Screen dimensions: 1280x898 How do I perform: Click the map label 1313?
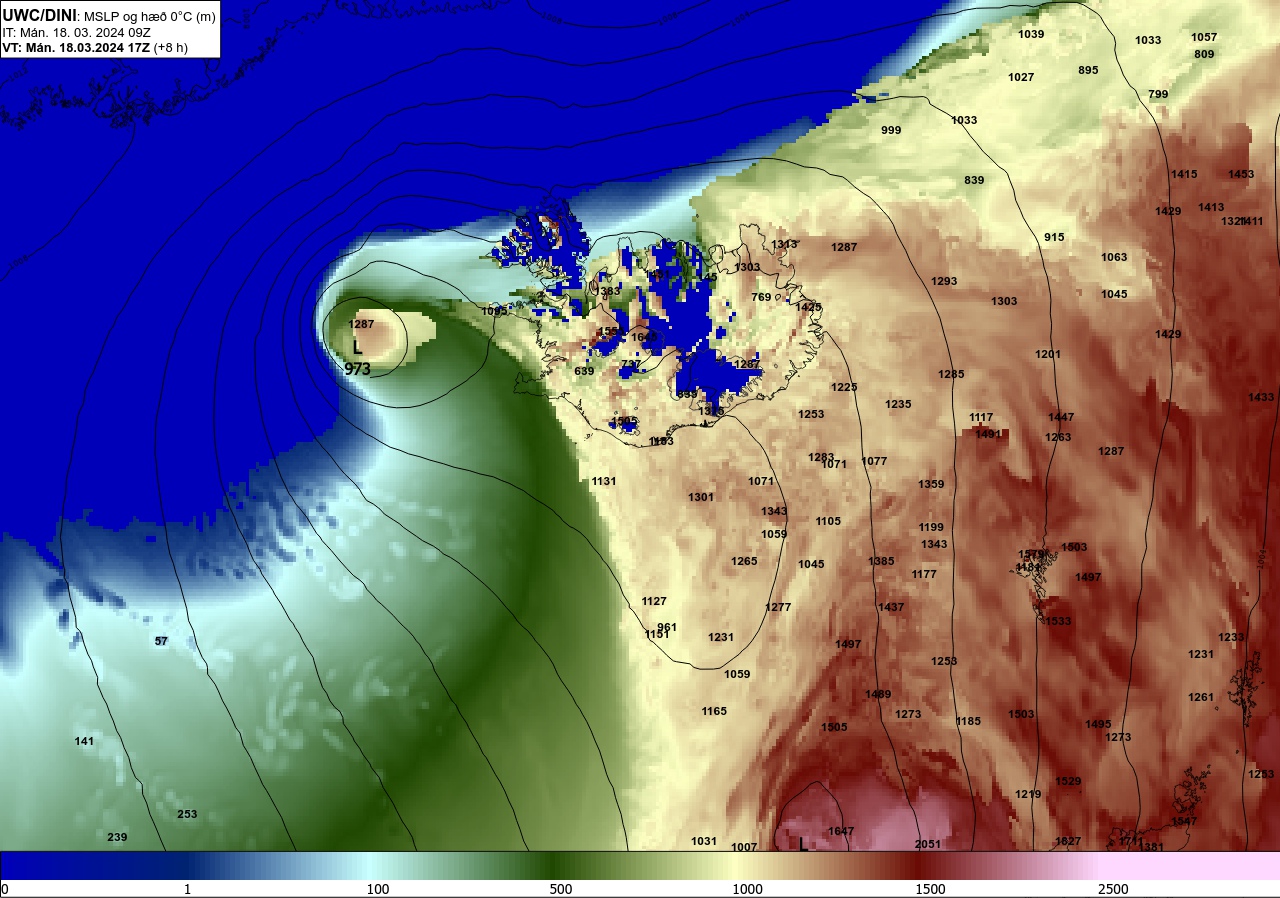pos(784,244)
